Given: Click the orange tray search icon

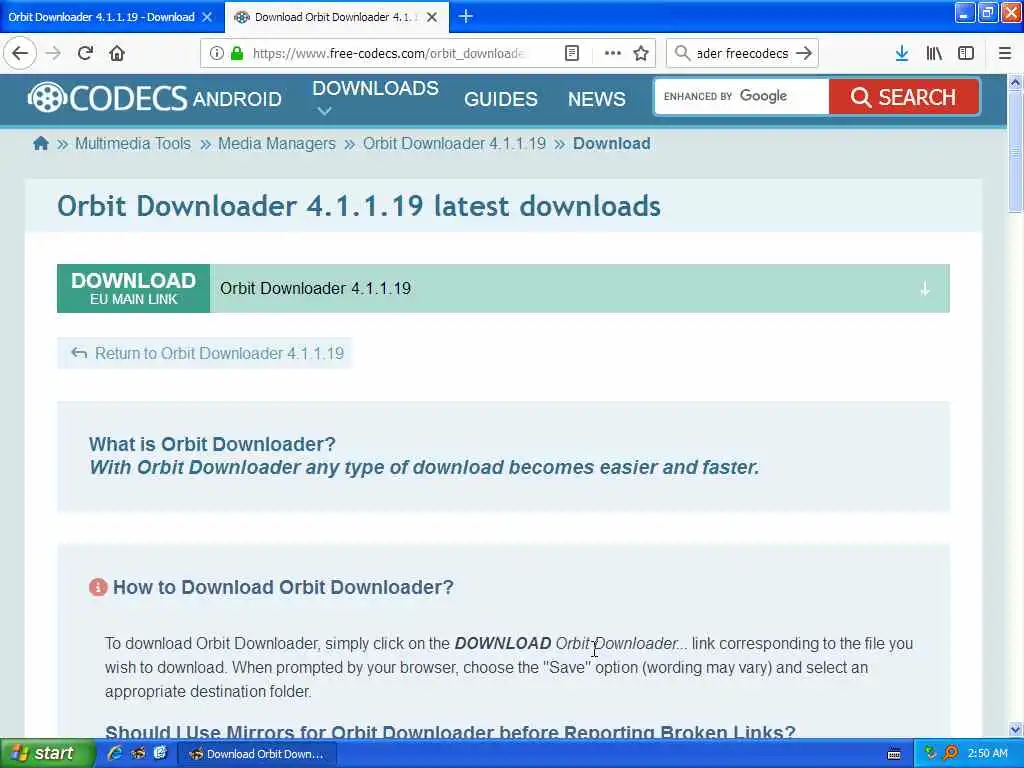Looking at the screenshot, I should pyautogui.click(x=950, y=754).
